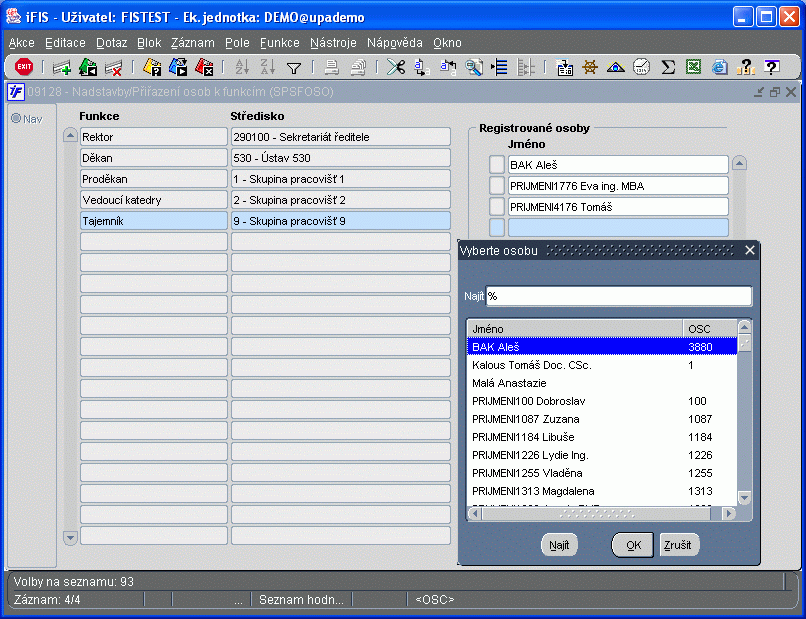Select PRIJMENI1313 Magdalena in the list
This screenshot has width=806, height=619.
point(602,491)
